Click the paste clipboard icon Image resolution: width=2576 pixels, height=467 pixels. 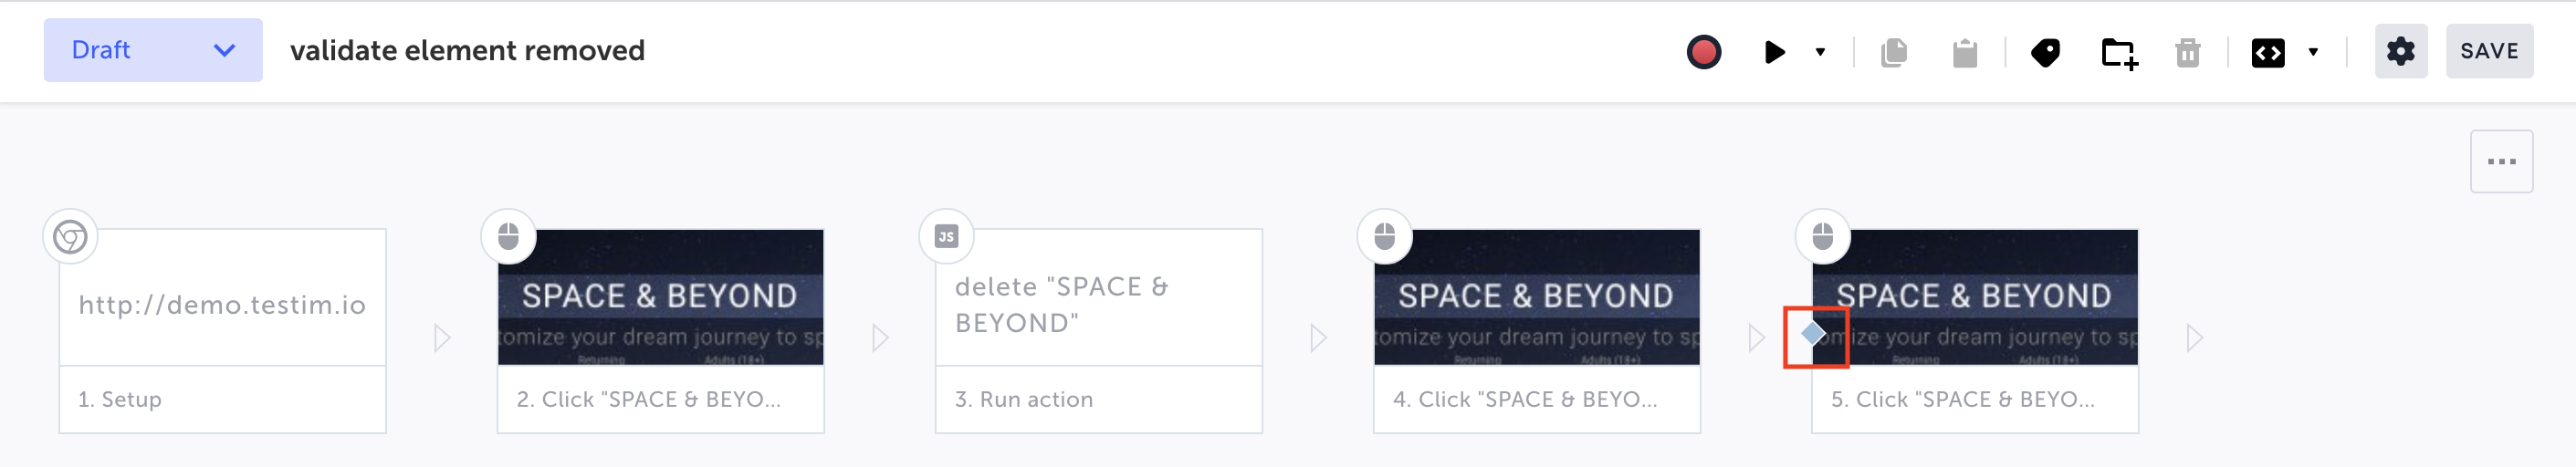[1964, 52]
